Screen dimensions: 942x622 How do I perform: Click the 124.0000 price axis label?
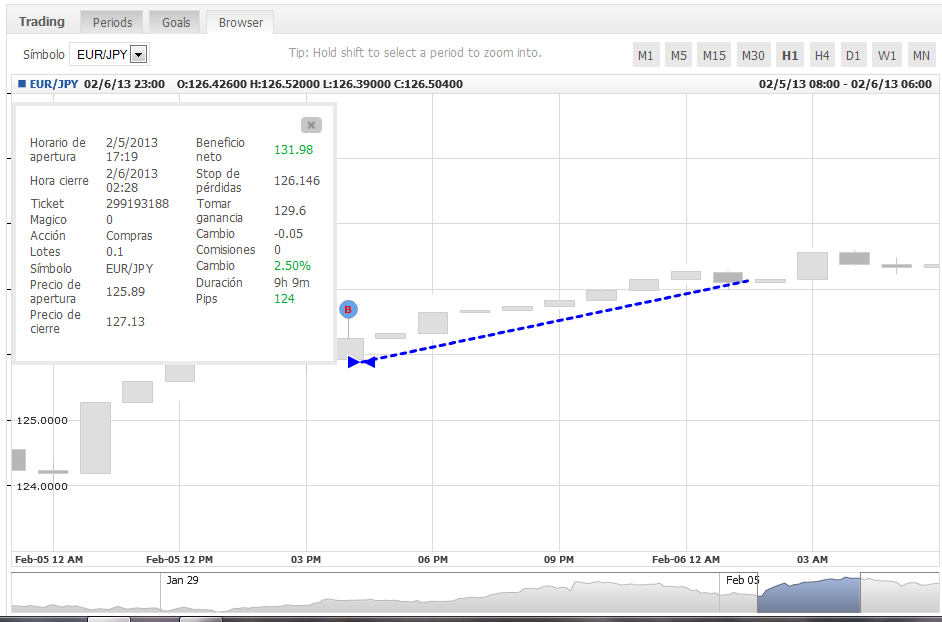click(x=41, y=486)
